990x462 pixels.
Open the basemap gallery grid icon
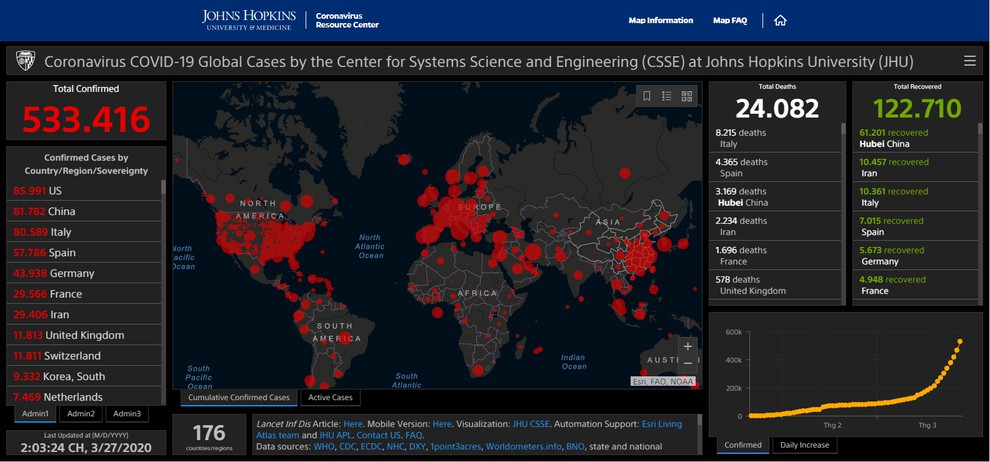coord(687,96)
